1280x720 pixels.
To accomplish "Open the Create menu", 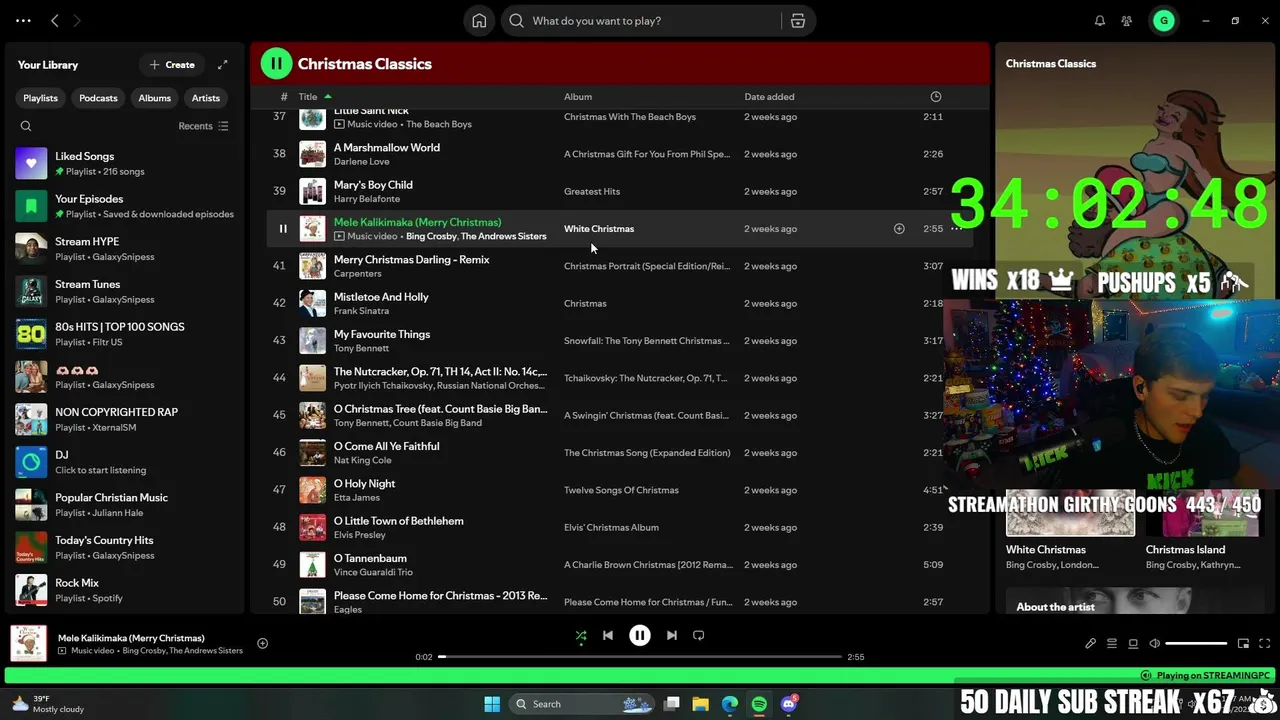I will tap(172, 64).
